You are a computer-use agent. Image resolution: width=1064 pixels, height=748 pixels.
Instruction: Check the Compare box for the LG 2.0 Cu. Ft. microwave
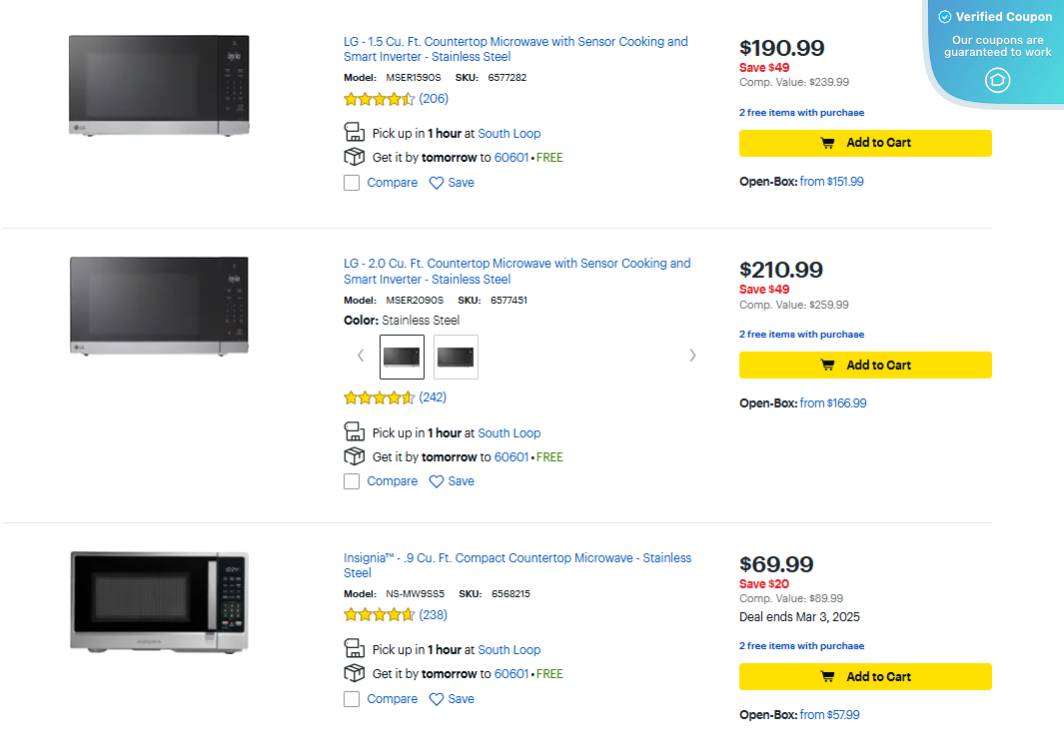[x=351, y=481]
